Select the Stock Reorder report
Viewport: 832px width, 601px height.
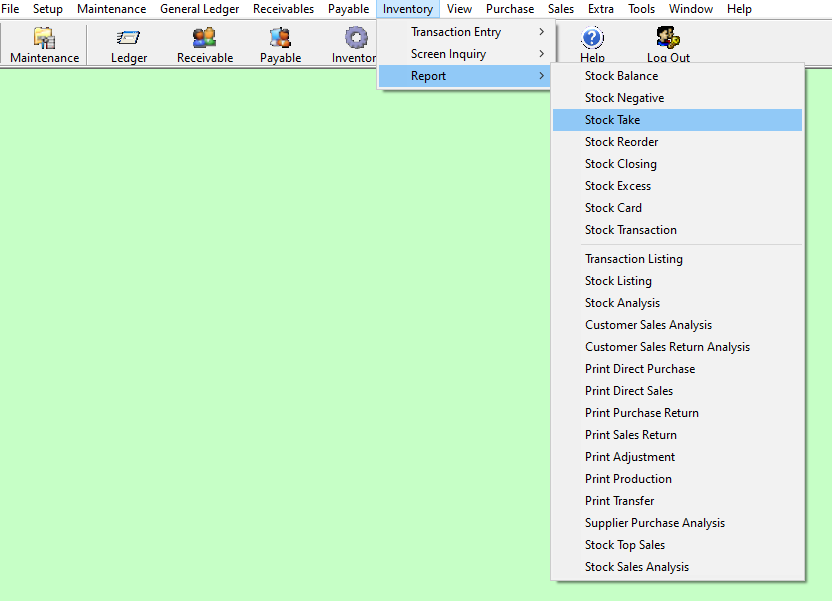[x=678, y=142]
